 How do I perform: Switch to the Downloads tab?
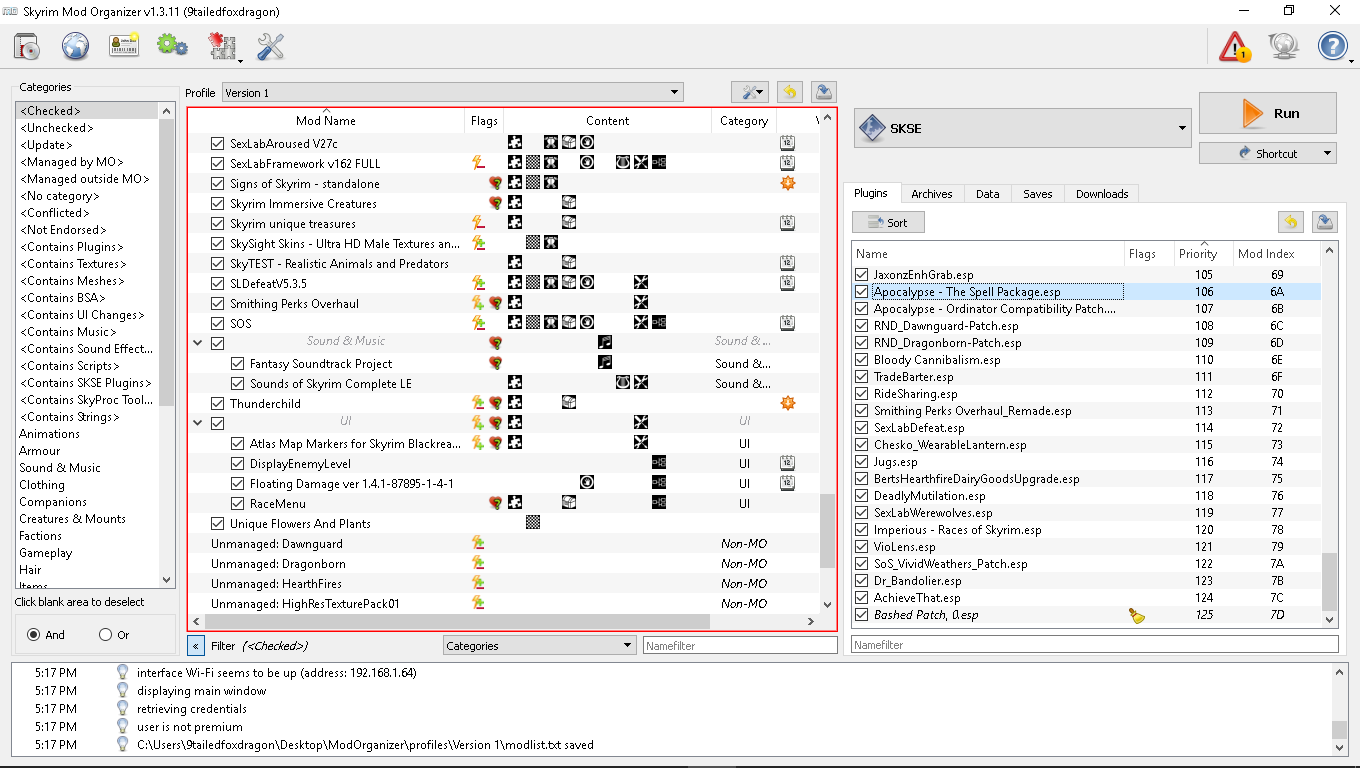pyautogui.click(x=1102, y=194)
